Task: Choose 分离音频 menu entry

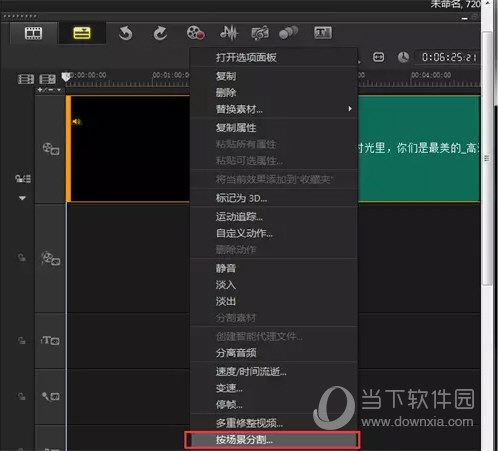Action: (x=274, y=353)
